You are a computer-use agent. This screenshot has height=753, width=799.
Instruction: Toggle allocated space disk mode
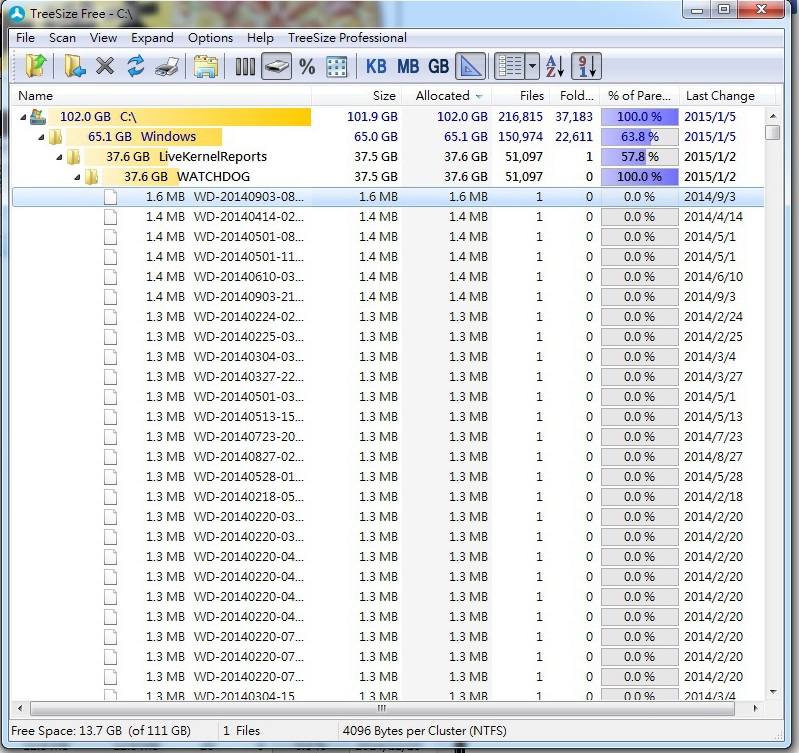pos(276,67)
